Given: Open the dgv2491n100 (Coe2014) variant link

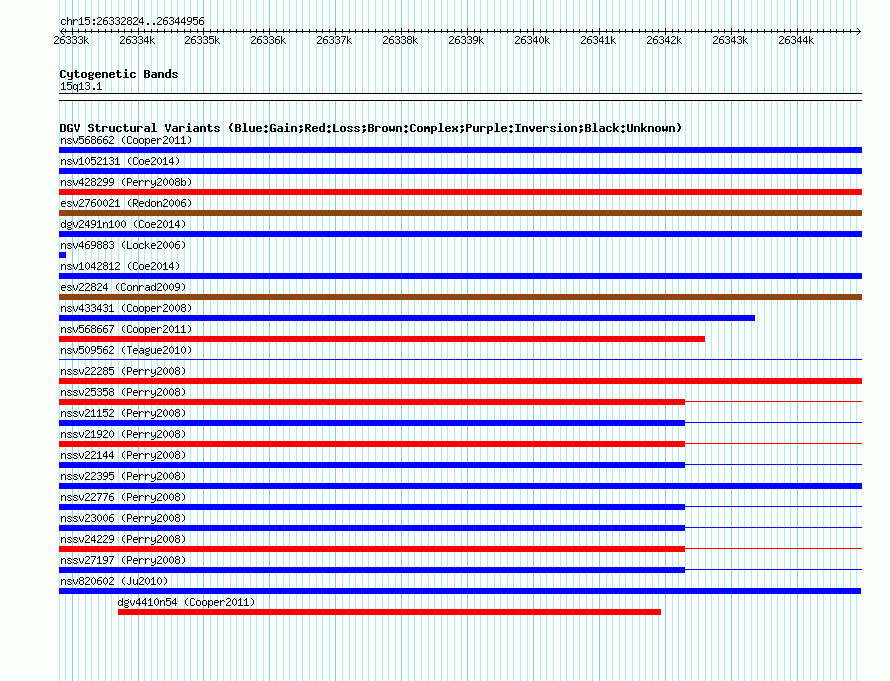Looking at the screenshot, I should pyautogui.click(x=123, y=224).
